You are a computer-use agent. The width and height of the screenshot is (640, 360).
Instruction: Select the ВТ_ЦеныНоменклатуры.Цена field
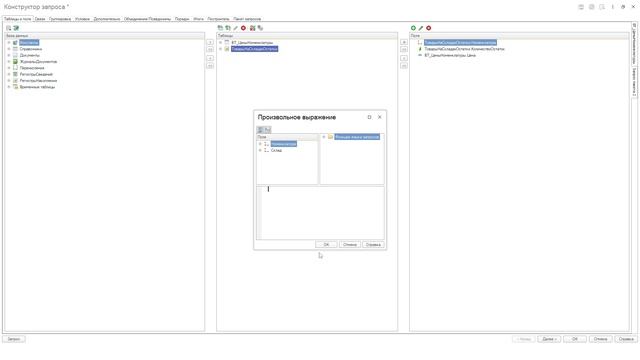click(x=450, y=55)
